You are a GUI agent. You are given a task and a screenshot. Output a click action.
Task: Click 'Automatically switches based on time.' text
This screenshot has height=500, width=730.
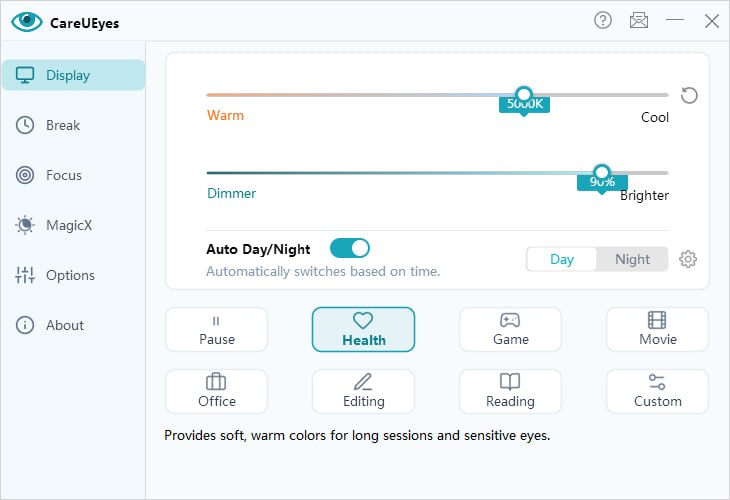(323, 271)
